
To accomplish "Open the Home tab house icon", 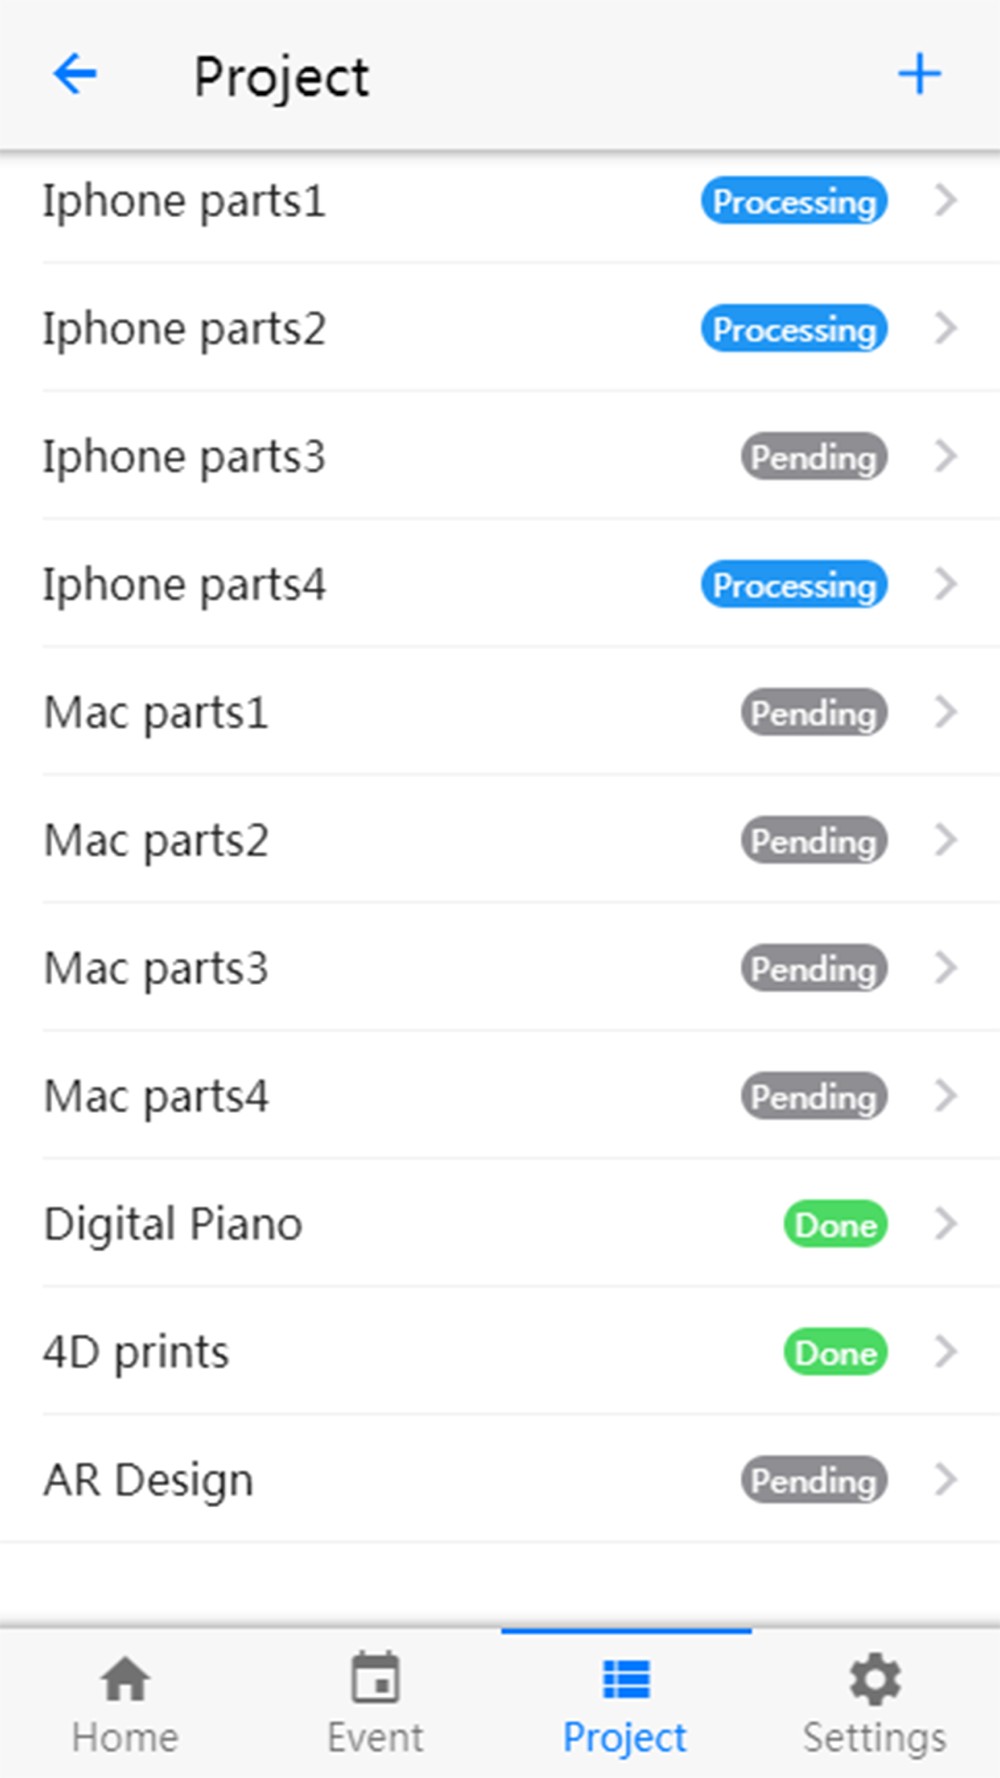I will click(125, 1678).
